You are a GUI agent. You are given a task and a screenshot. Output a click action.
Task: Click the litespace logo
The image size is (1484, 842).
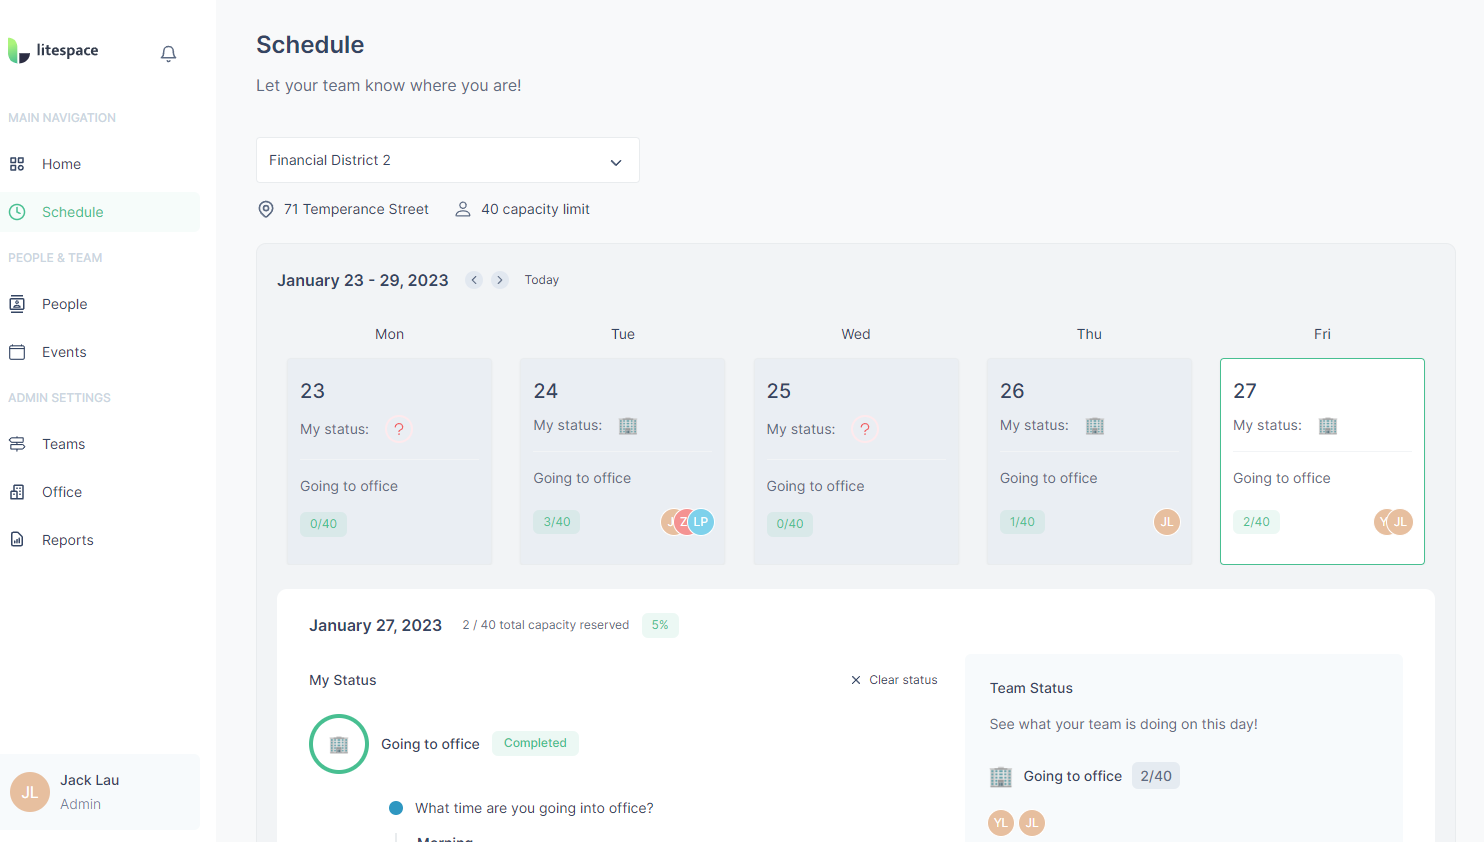point(53,49)
